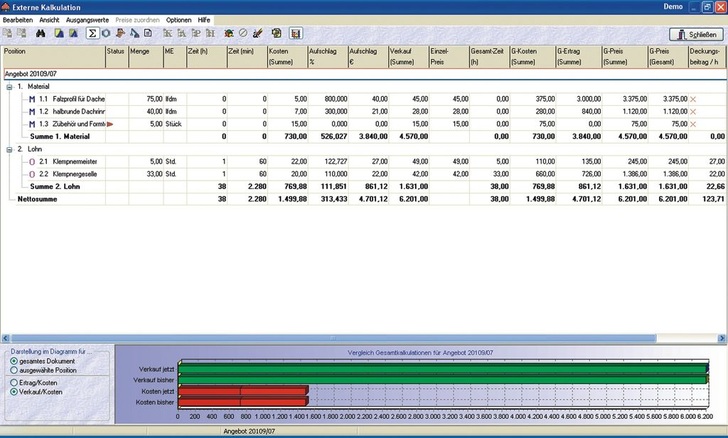Click the 'Aufschlag %' column header
The width and height of the screenshot is (728, 438).
(x=327, y=54)
